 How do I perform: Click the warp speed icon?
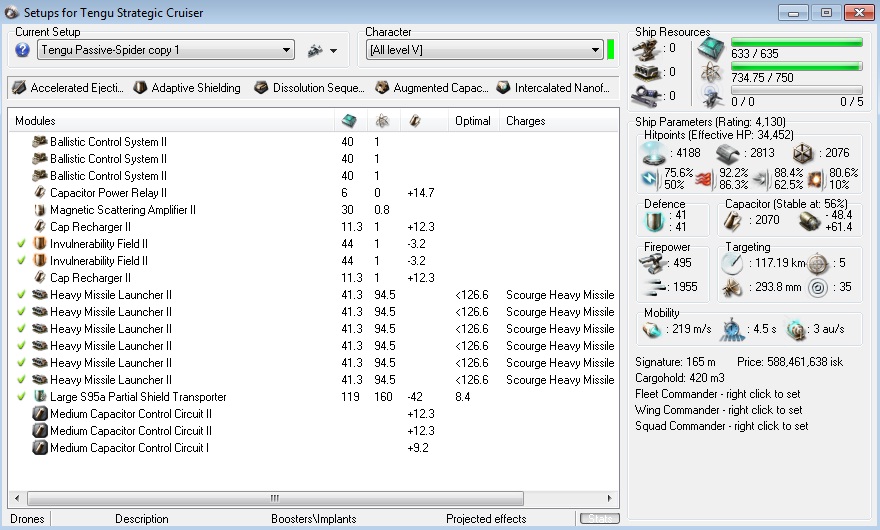click(x=796, y=330)
